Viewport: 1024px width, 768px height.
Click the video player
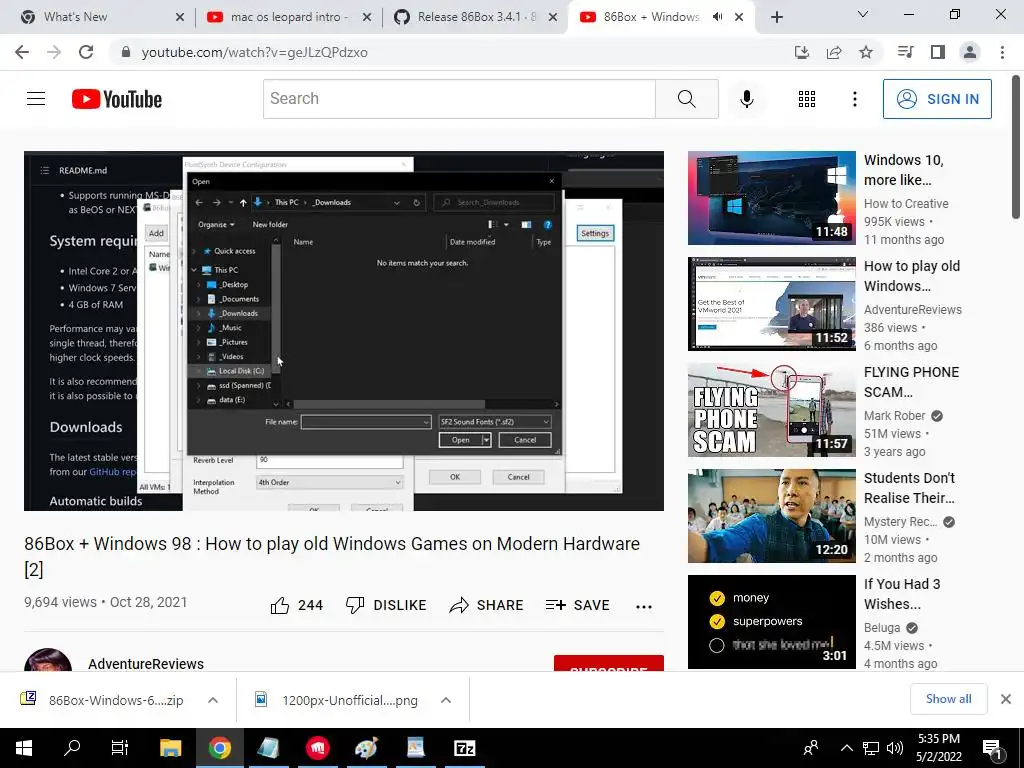coord(344,331)
